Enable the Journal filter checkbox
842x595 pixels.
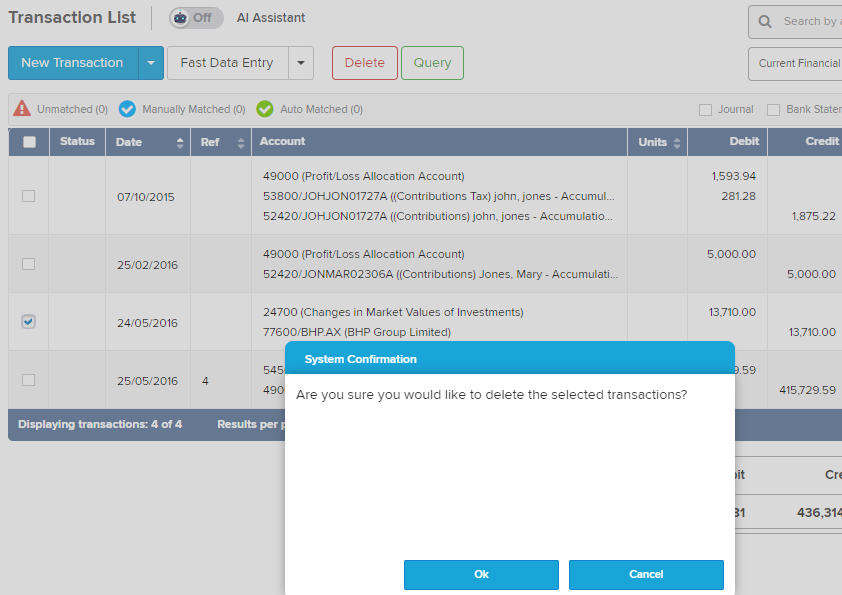tap(706, 110)
